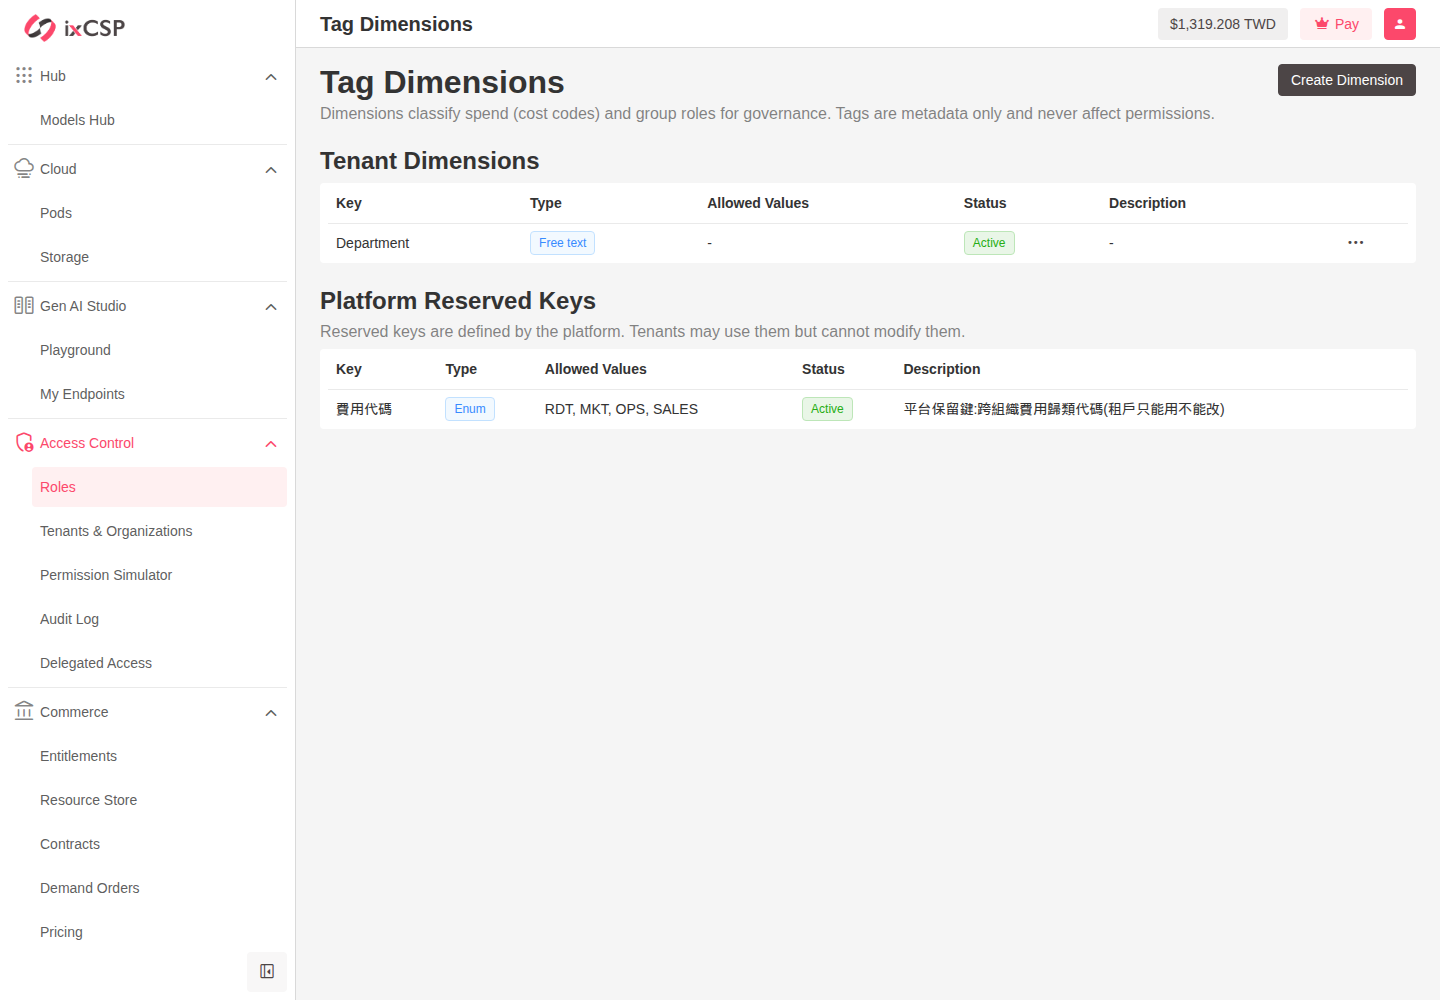Click the Platform Reserved Keys heading
The image size is (1440, 1000).
pyautogui.click(x=458, y=301)
